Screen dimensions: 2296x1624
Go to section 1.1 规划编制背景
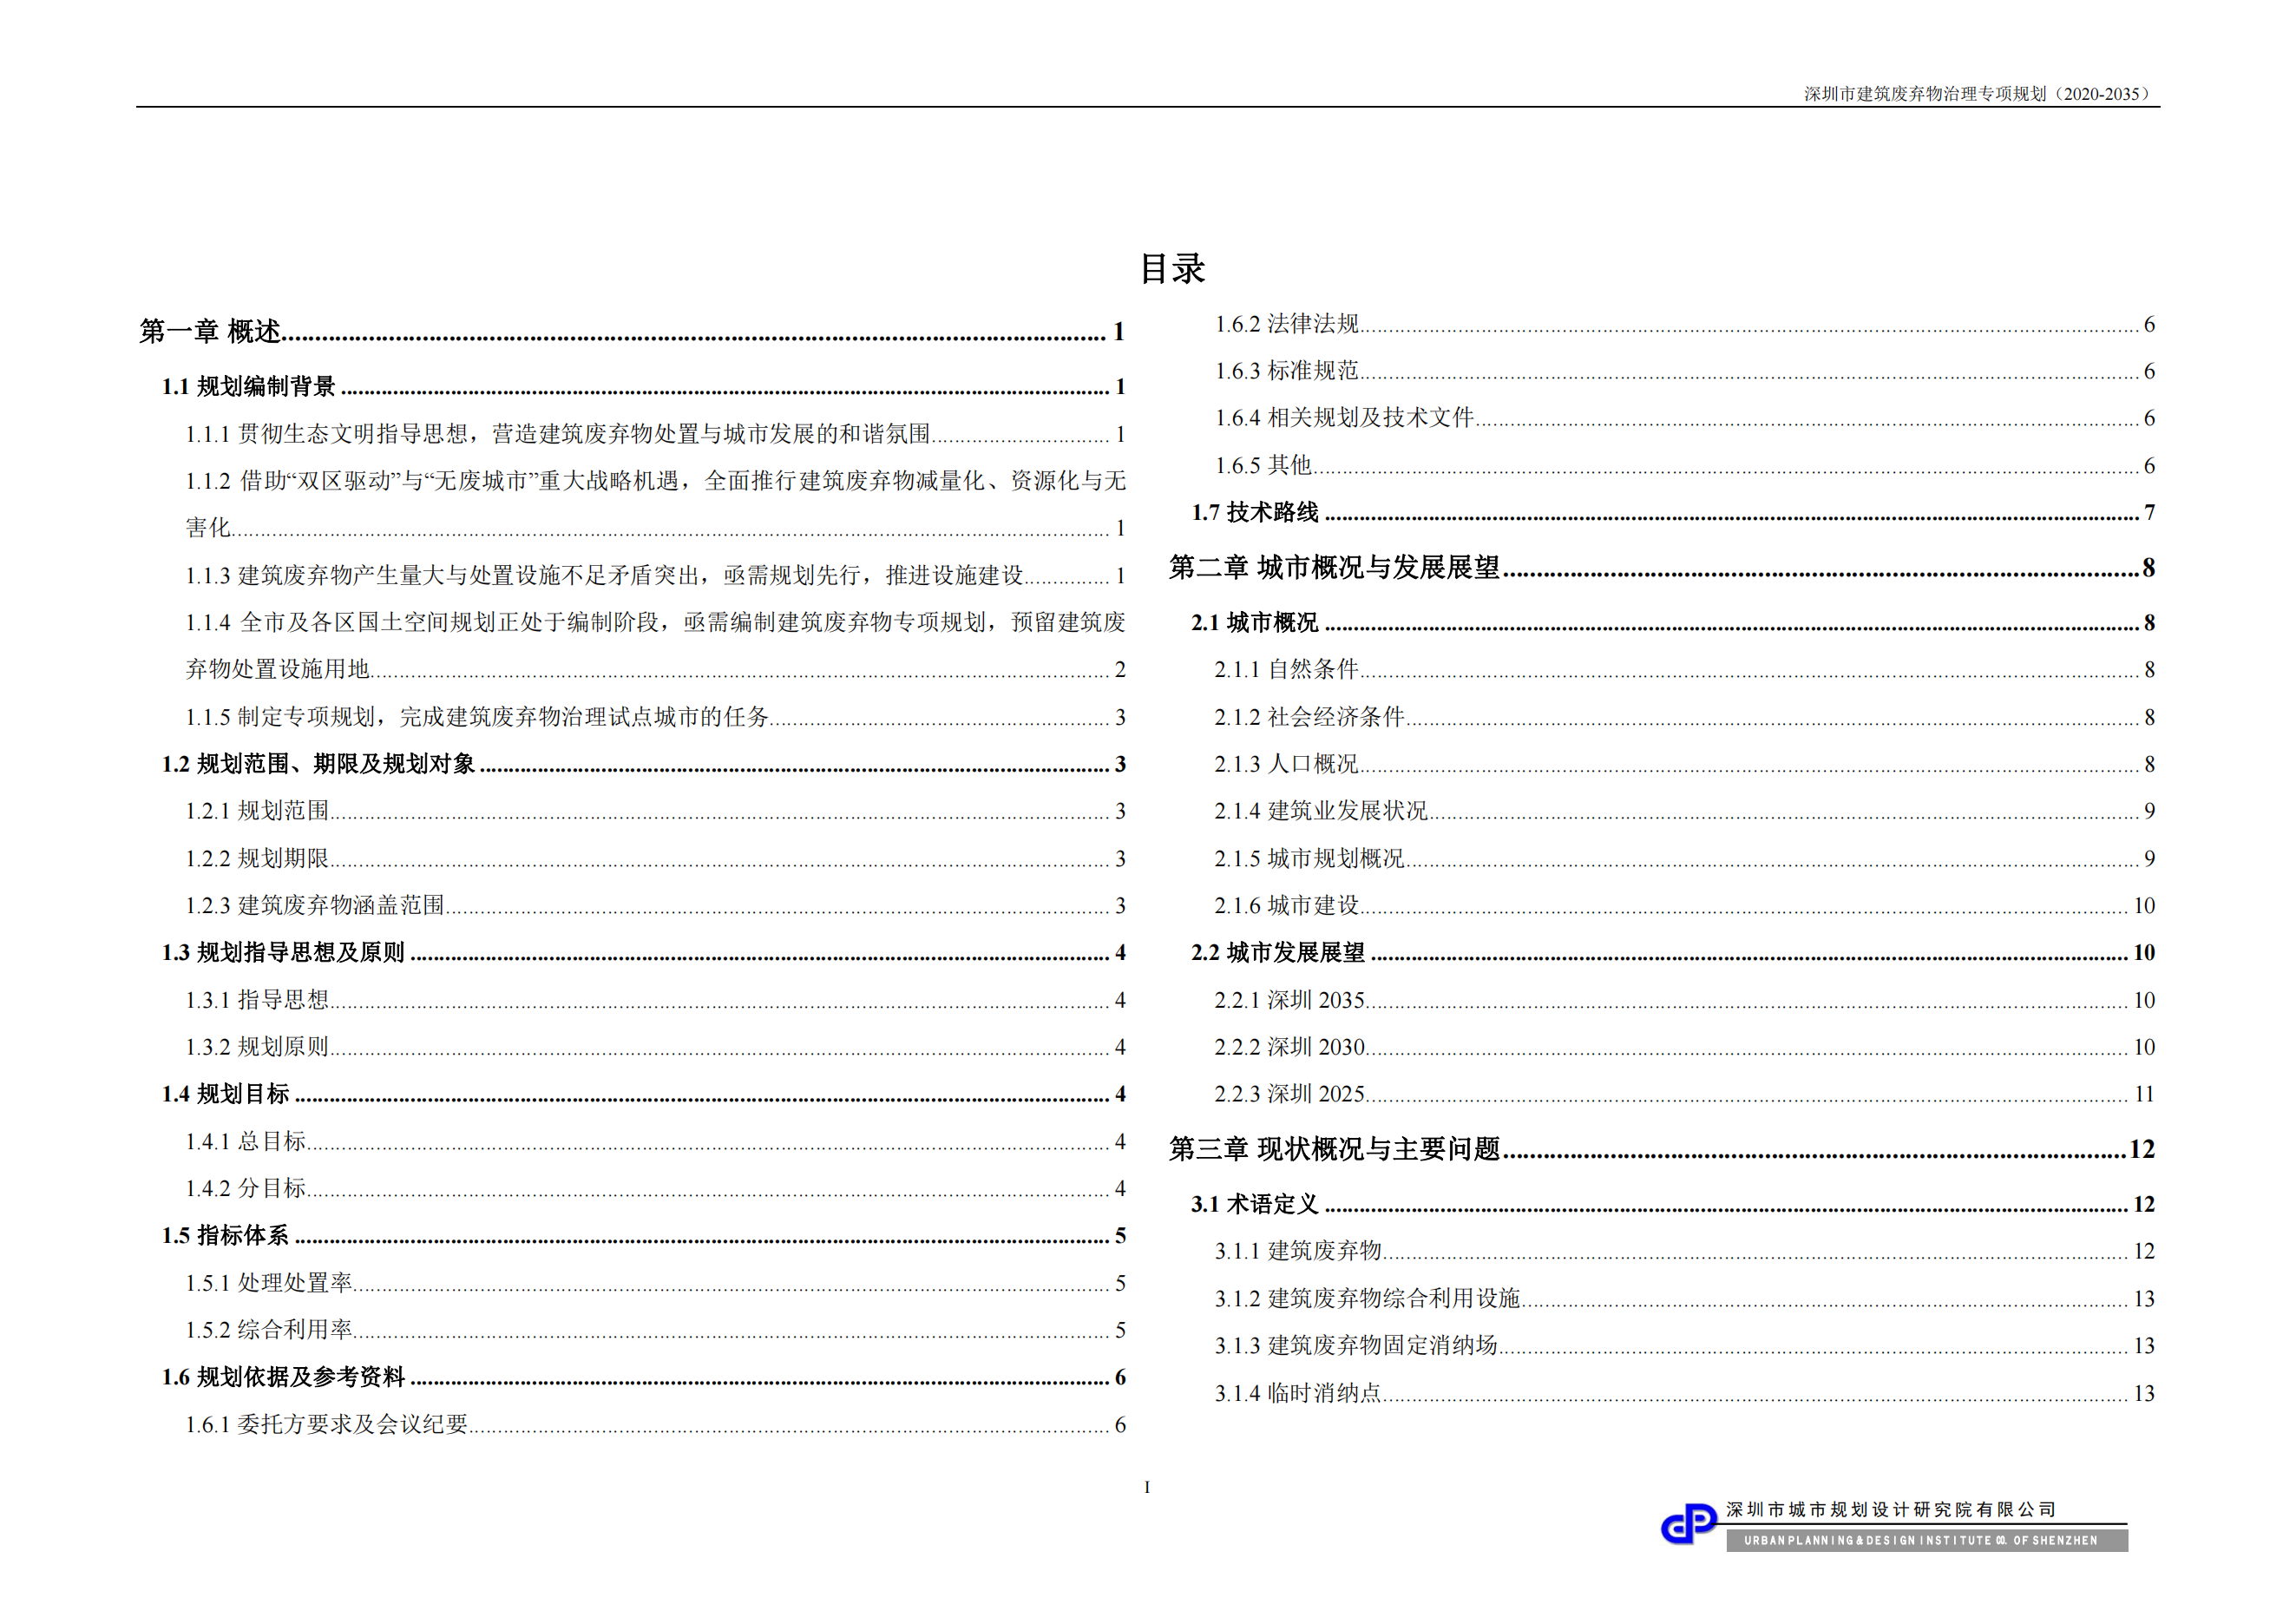click(643, 386)
